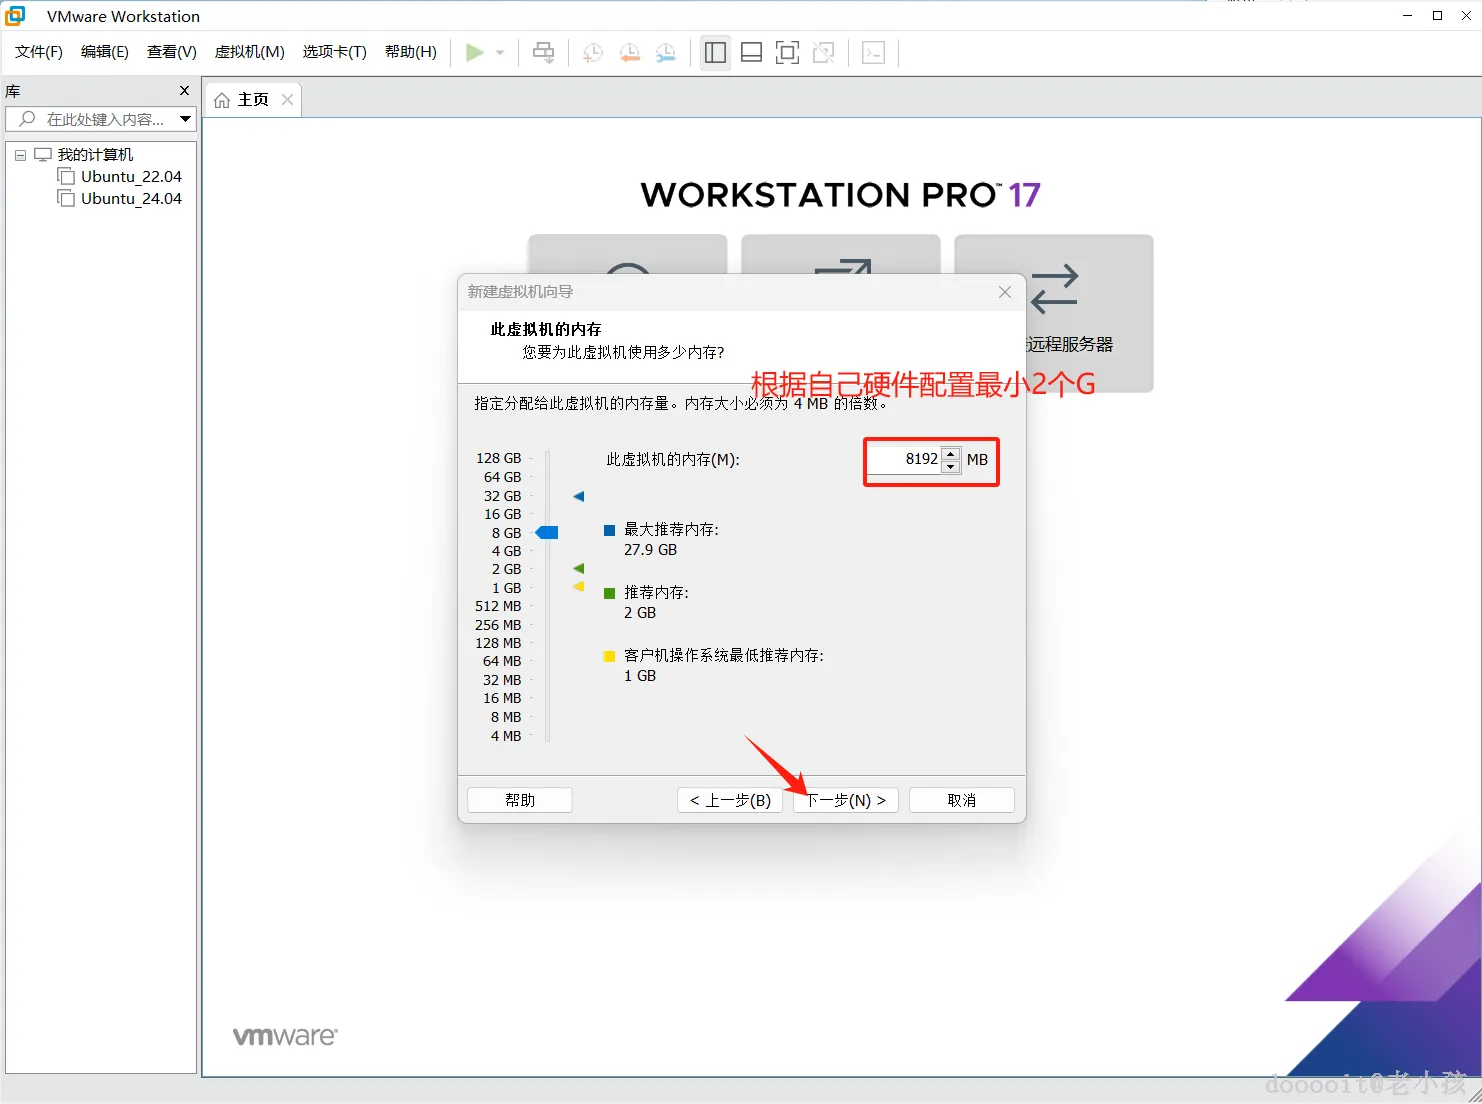Image resolution: width=1482 pixels, height=1104 pixels.
Task: Click the 帮助 button in the wizard
Action: pyautogui.click(x=520, y=800)
